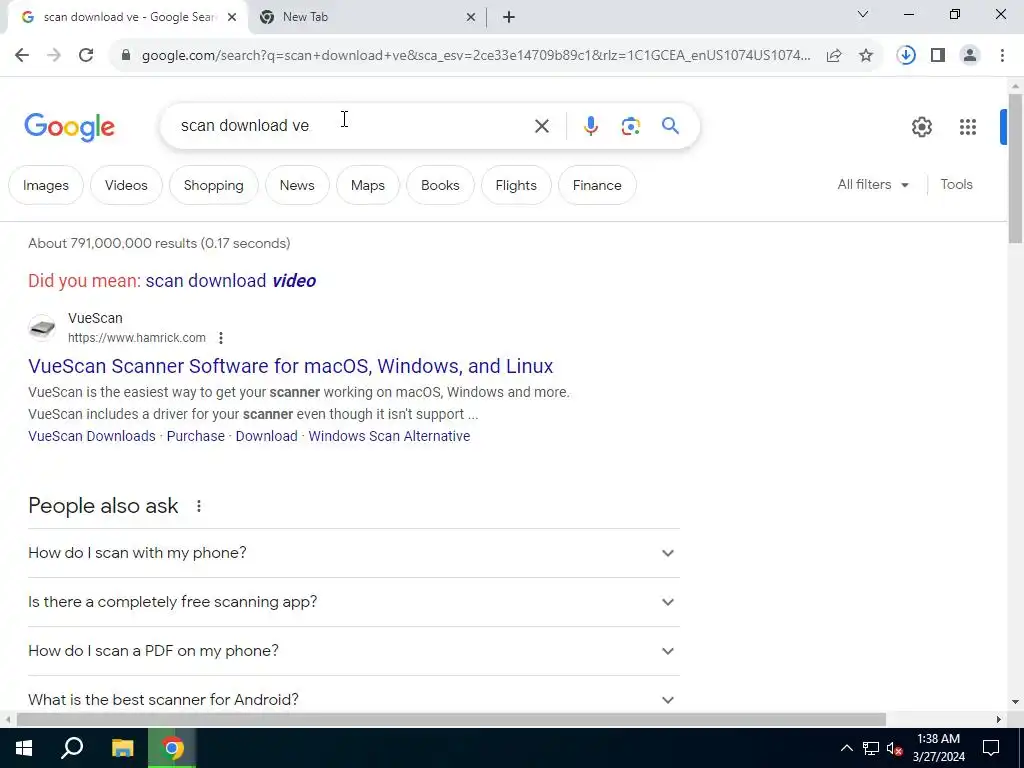Open the Chrome downloads icon
Viewport: 1024px width, 768px height.
(906, 56)
